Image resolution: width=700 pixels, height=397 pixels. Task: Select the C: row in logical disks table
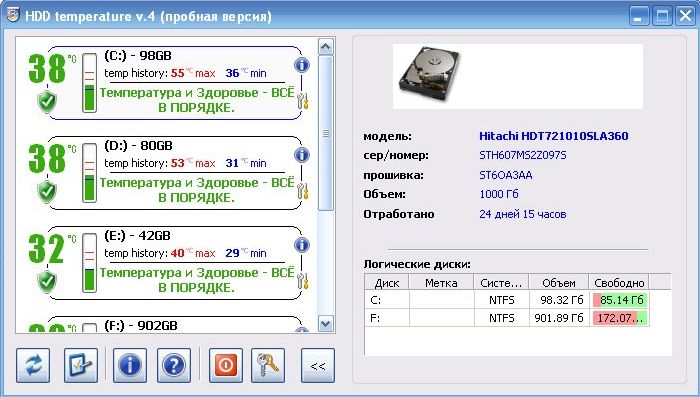[507, 300]
